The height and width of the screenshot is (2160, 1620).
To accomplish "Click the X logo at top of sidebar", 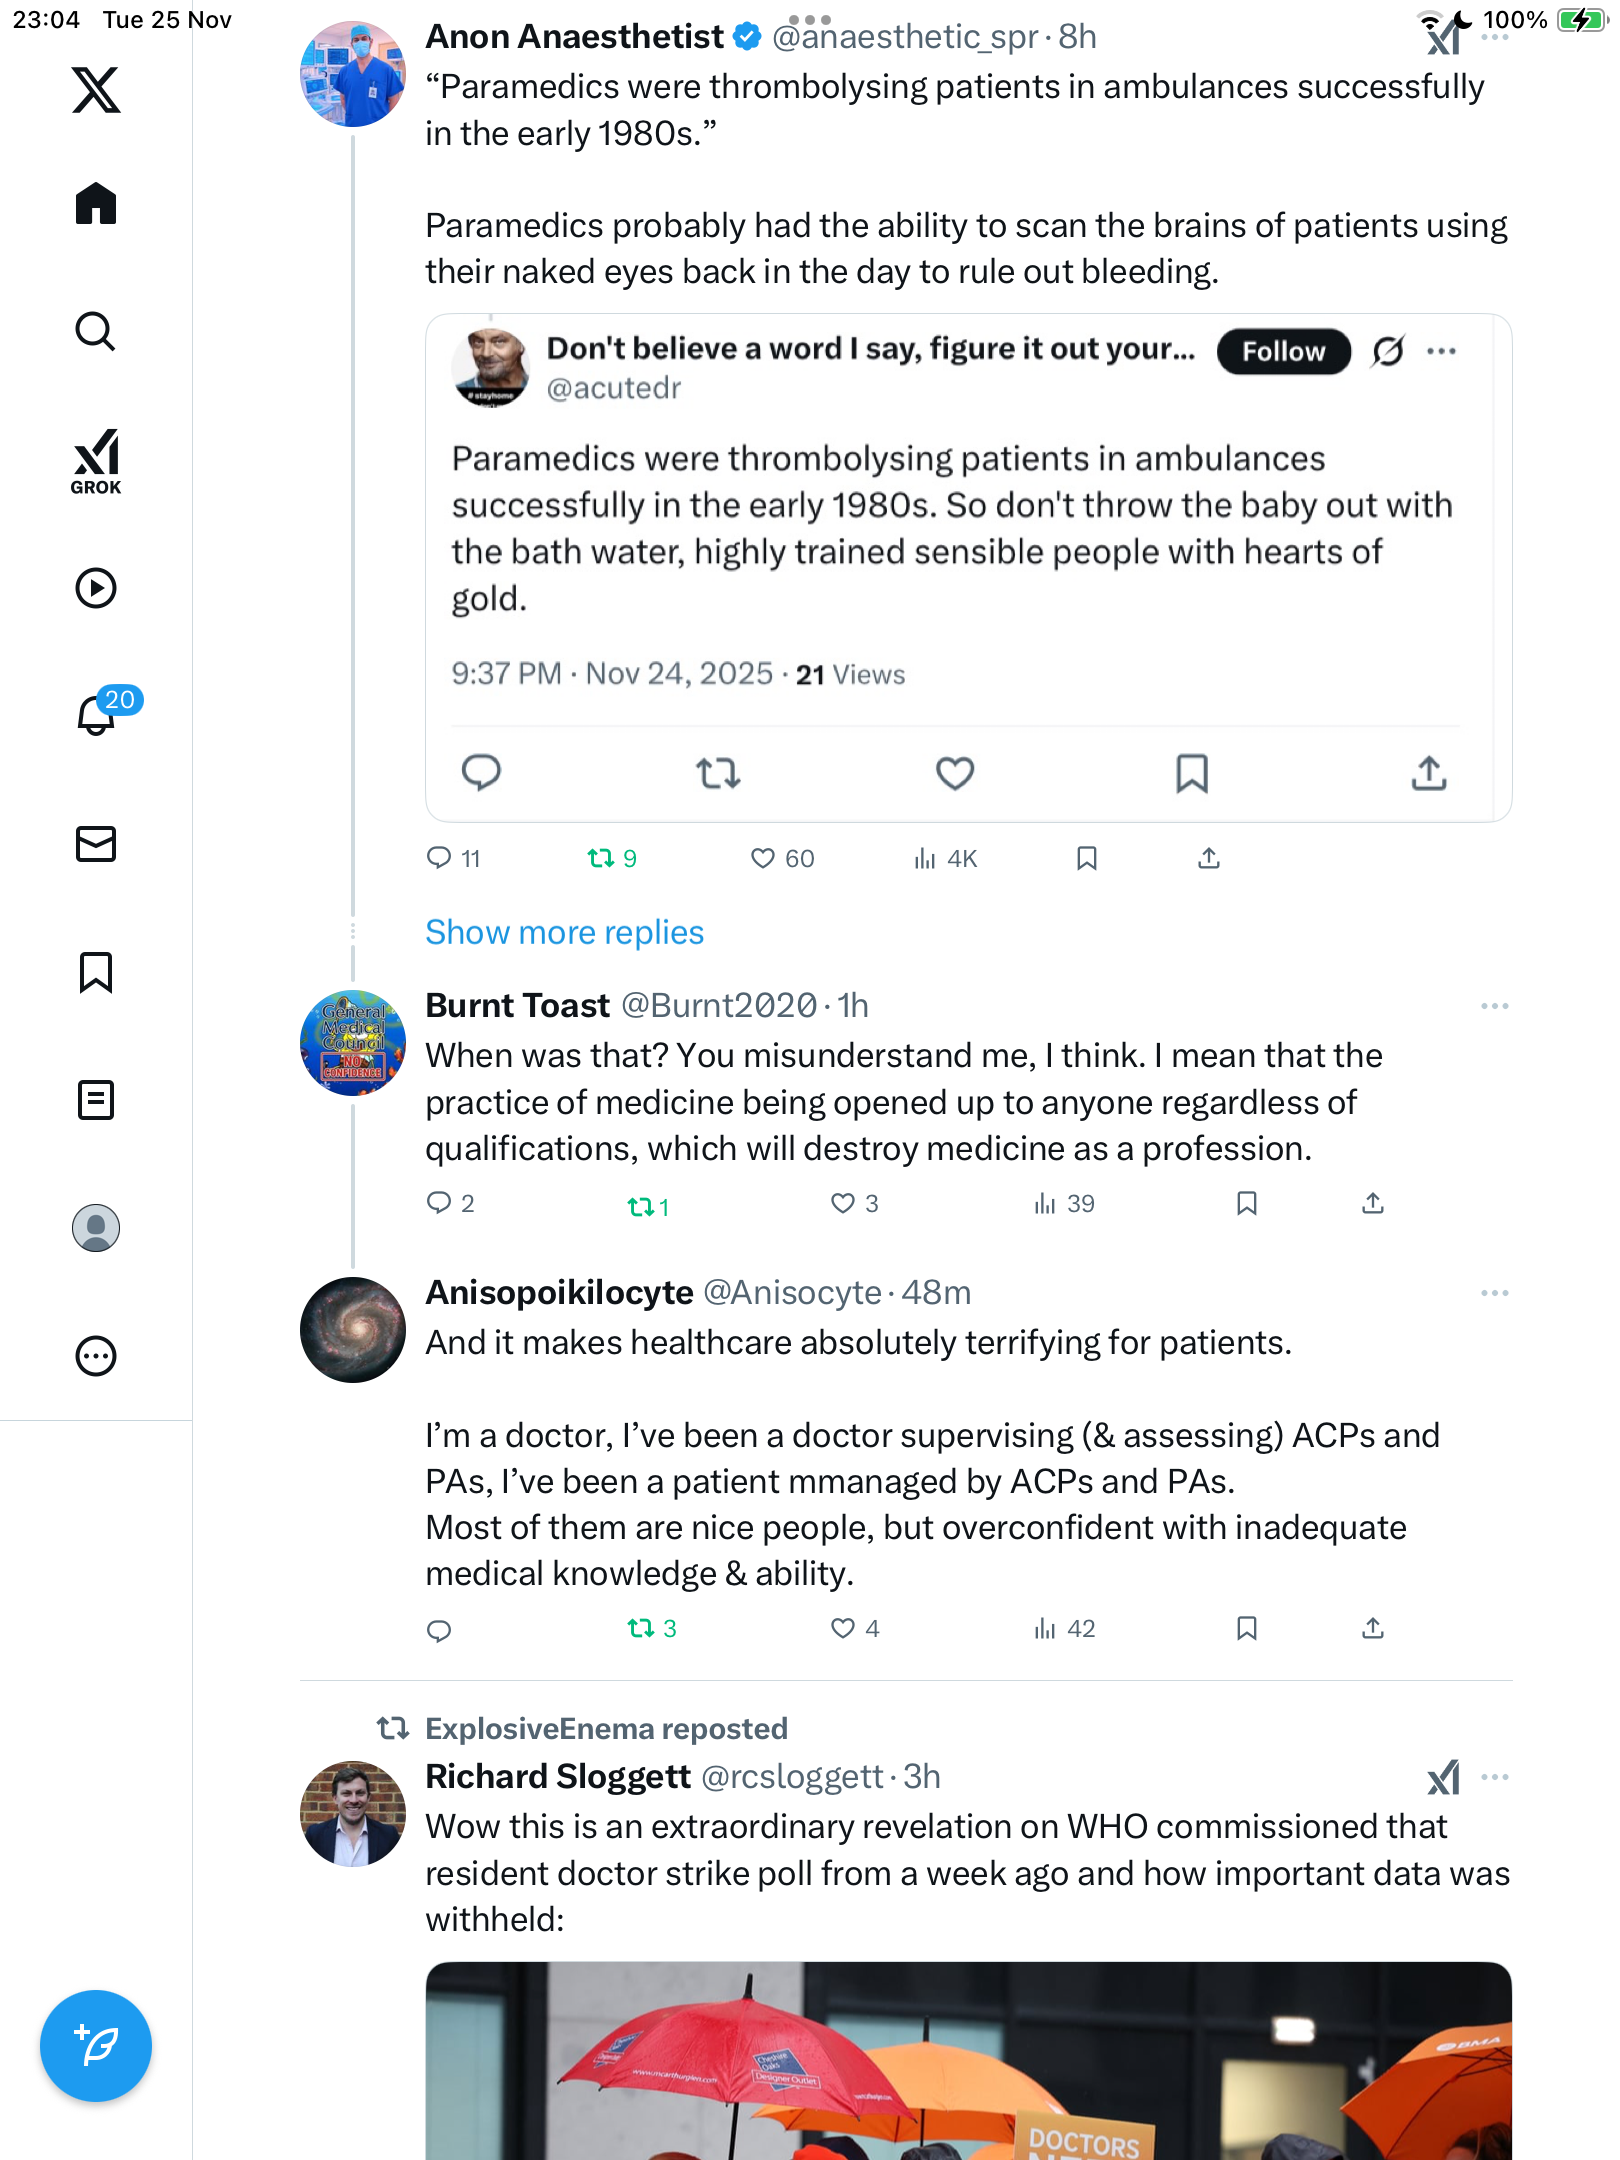I will 96,90.
